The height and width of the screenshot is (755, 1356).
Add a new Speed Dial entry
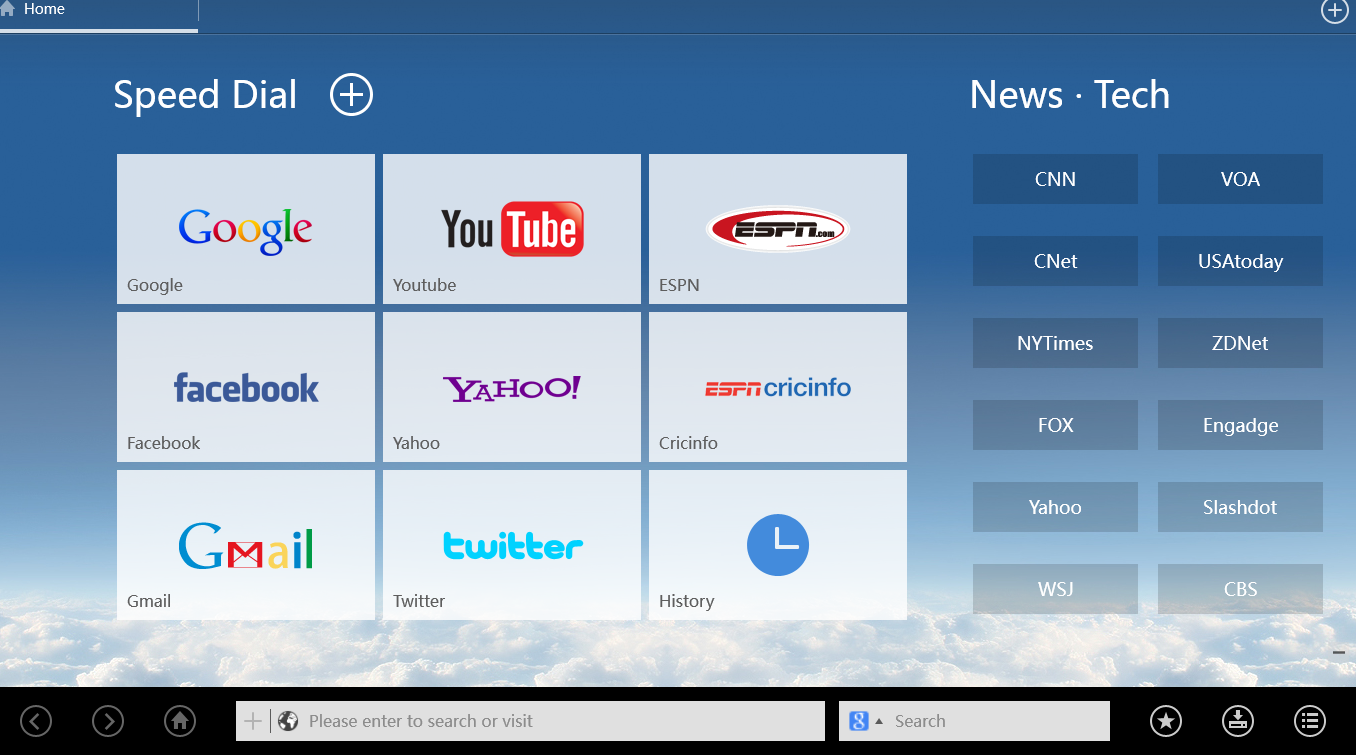[x=351, y=95]
